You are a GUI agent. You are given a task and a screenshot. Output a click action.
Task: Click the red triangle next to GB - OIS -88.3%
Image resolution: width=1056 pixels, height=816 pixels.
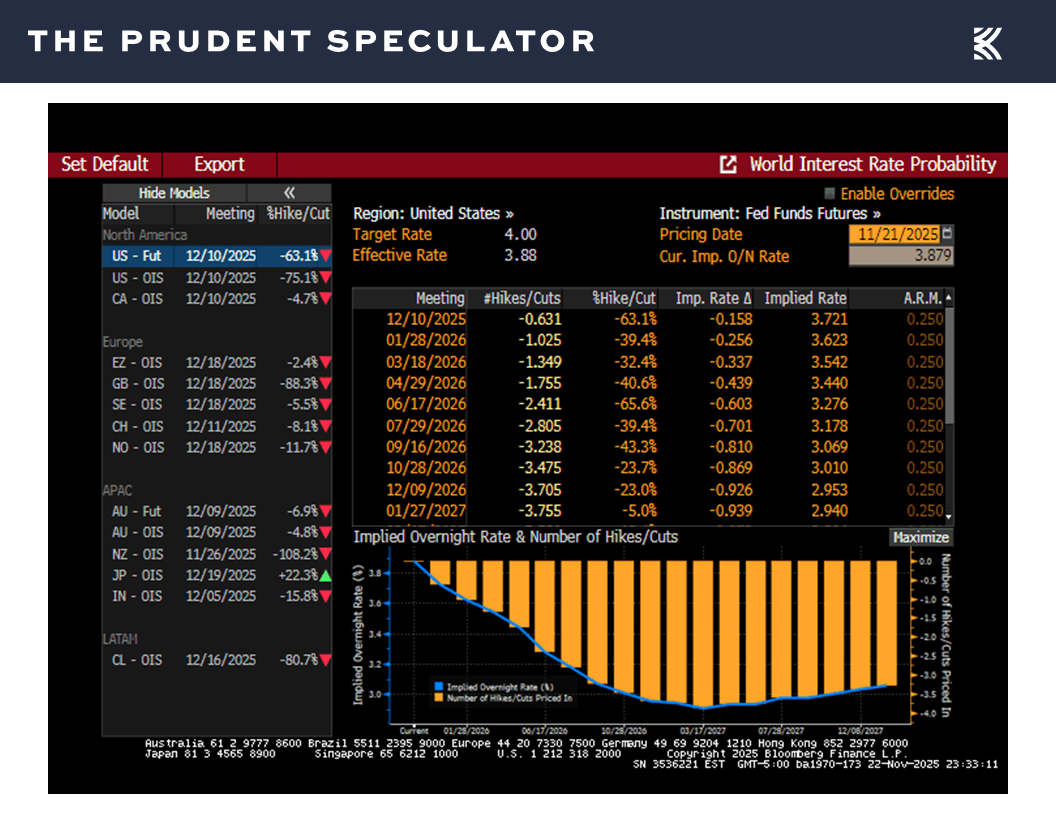[x=326, y=383]
